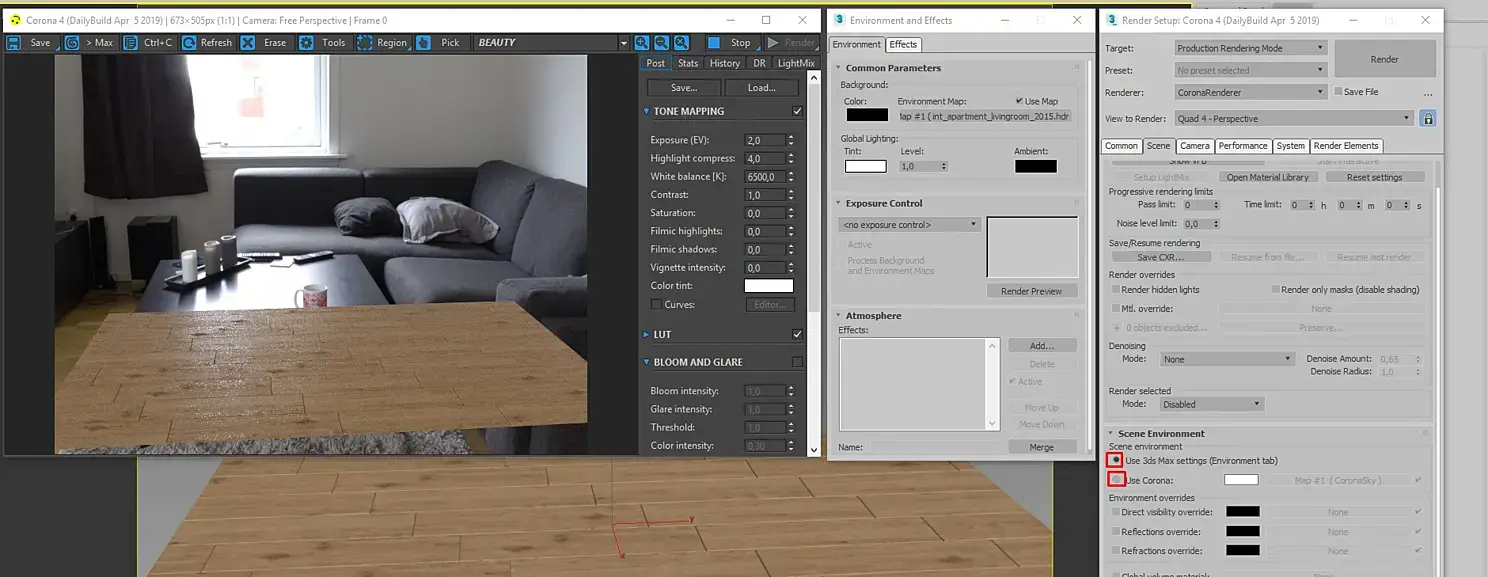Click the Load... button in Post tab
This screenshot has width=1488, height=577.
[x=762, y=88]
